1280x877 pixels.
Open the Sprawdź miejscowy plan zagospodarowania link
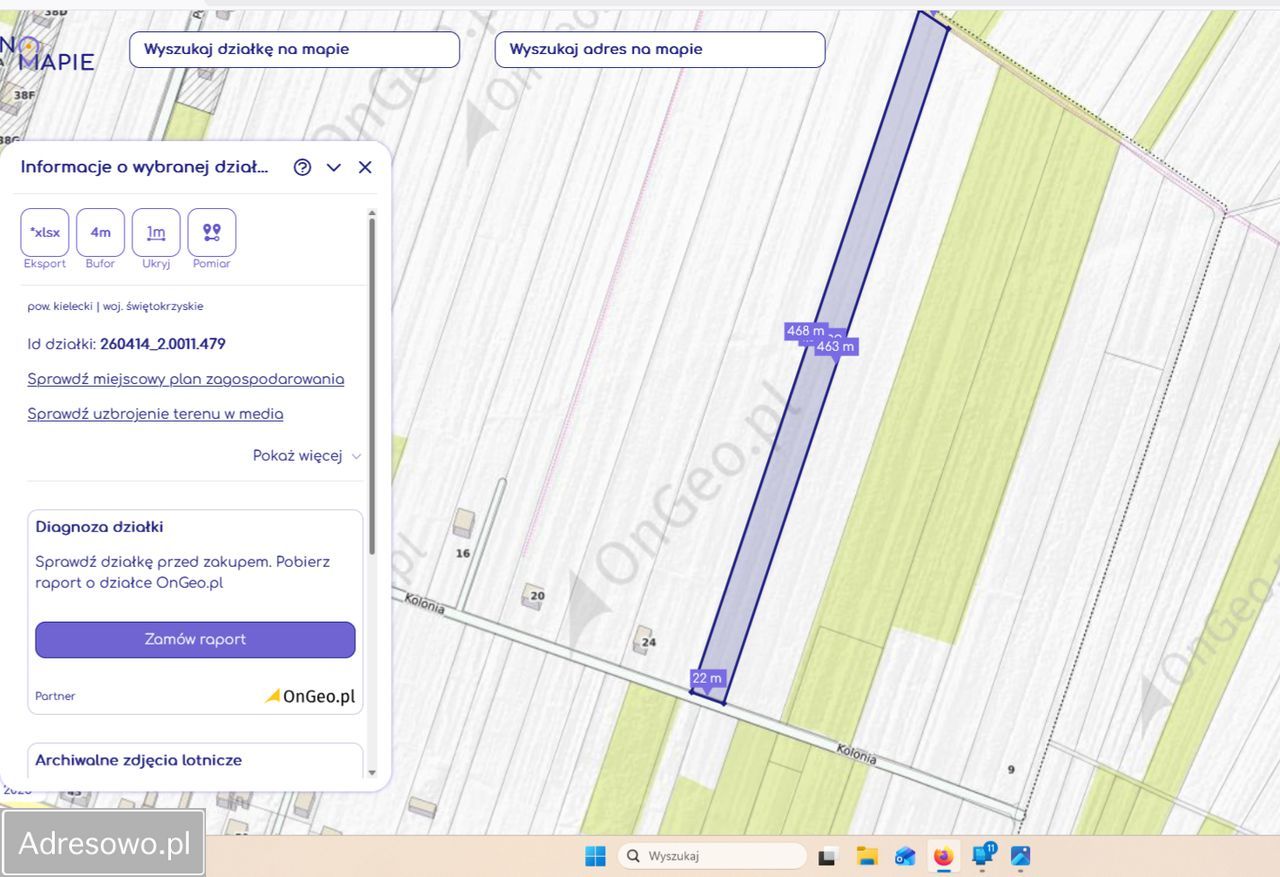tap(186, 379)
